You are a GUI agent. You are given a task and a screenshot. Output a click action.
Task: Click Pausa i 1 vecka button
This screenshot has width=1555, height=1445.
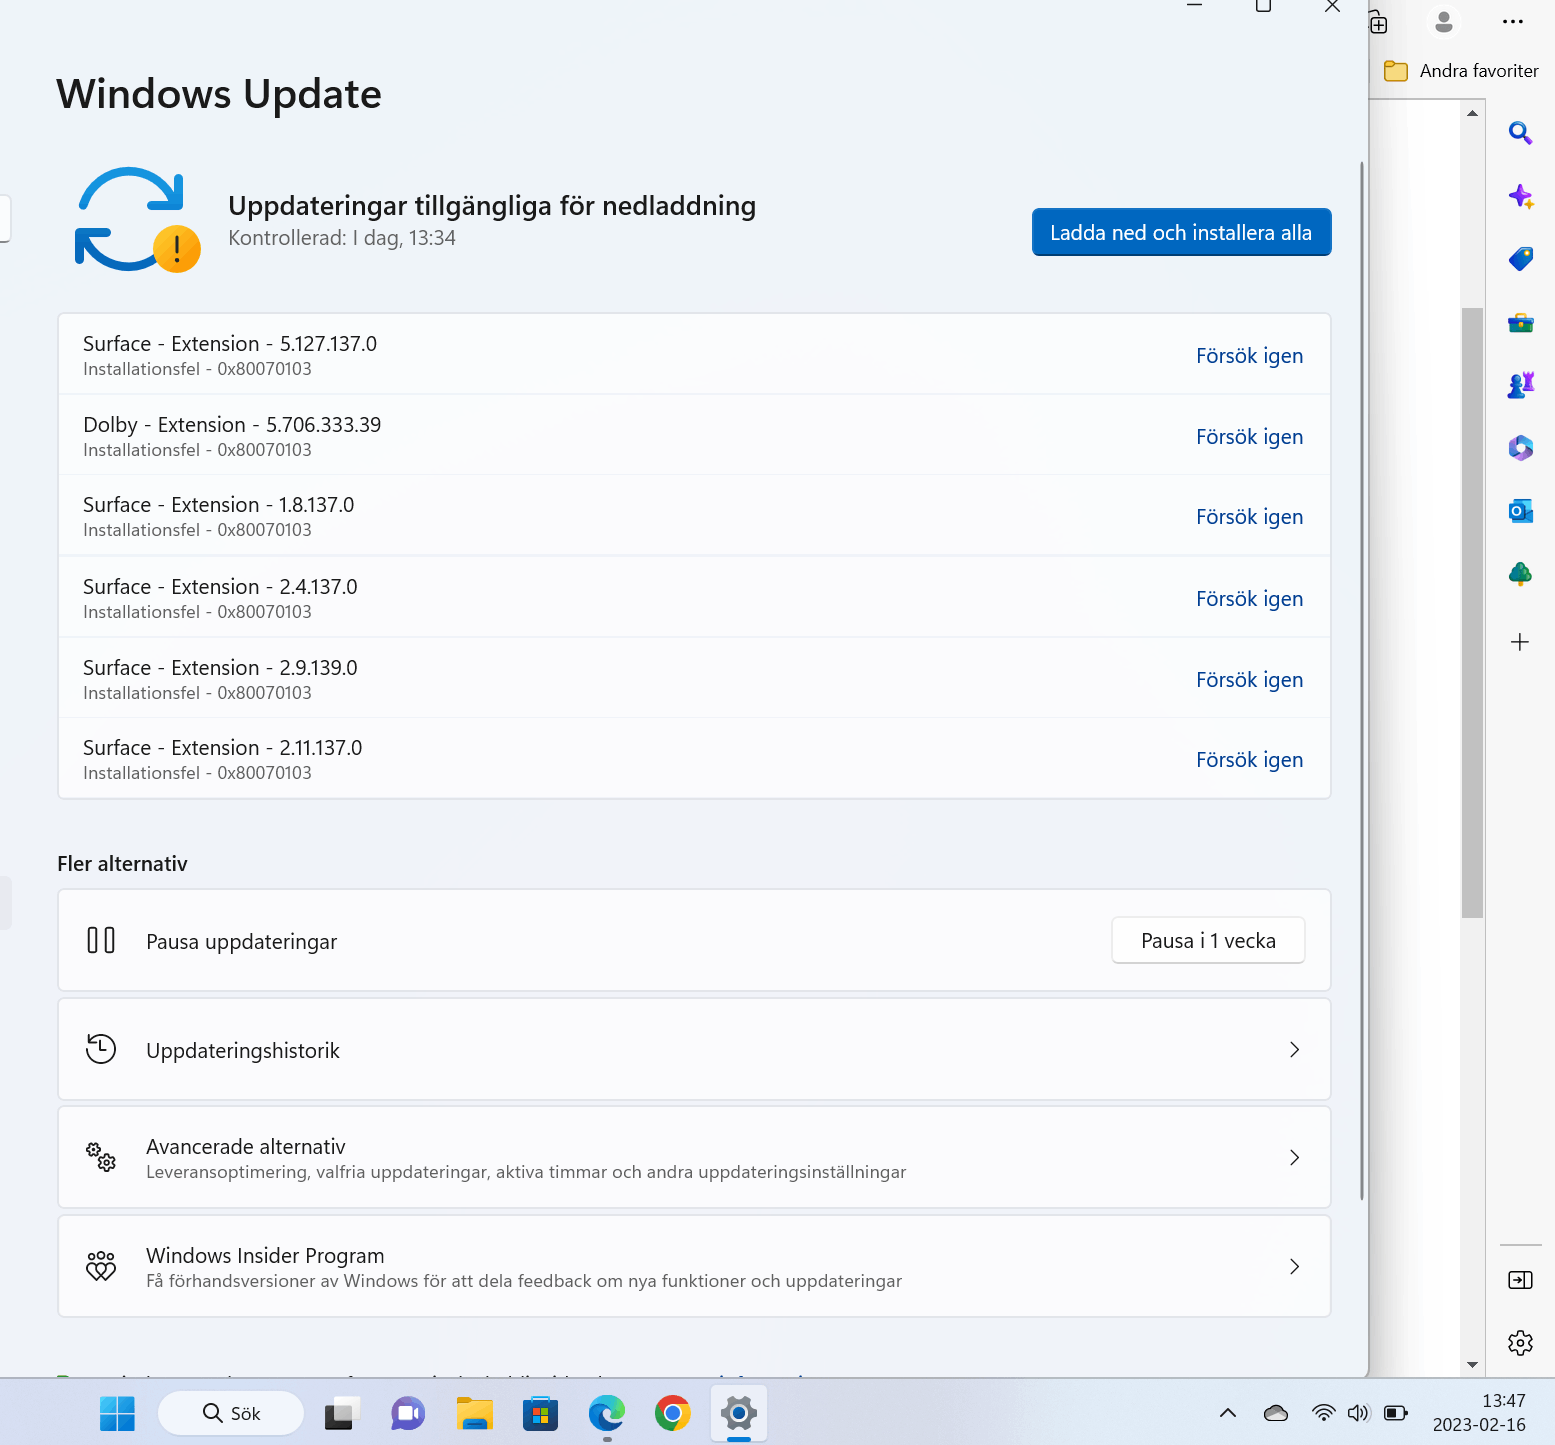(1208, 940)
